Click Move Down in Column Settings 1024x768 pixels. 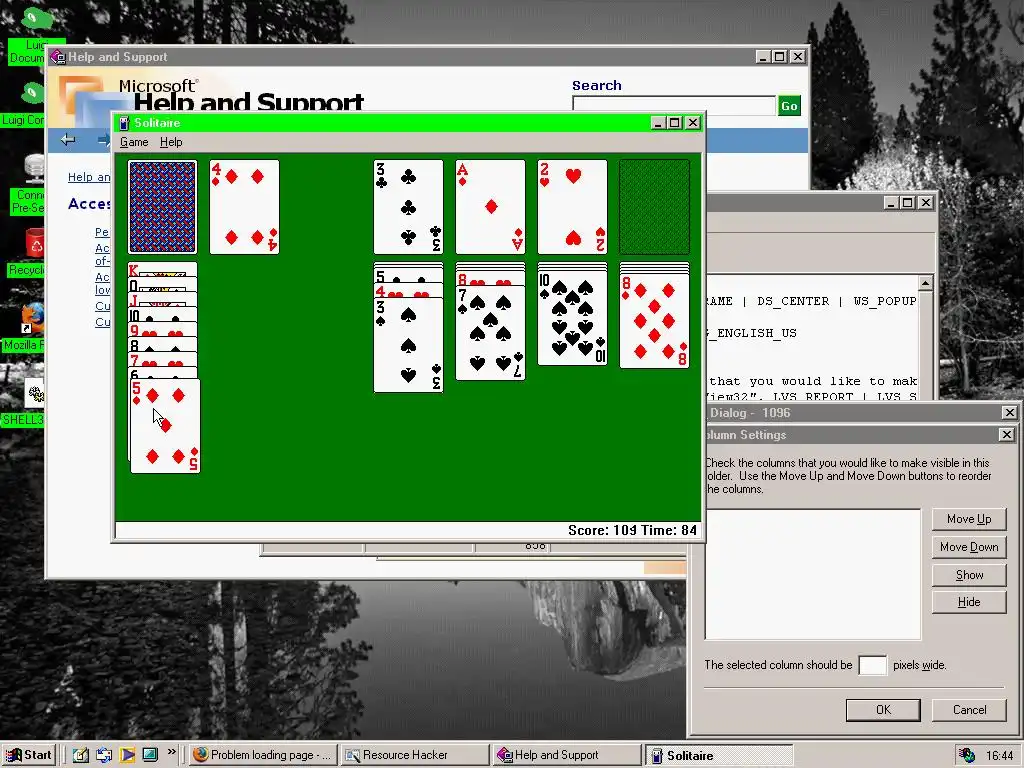[x=968, y=547]
